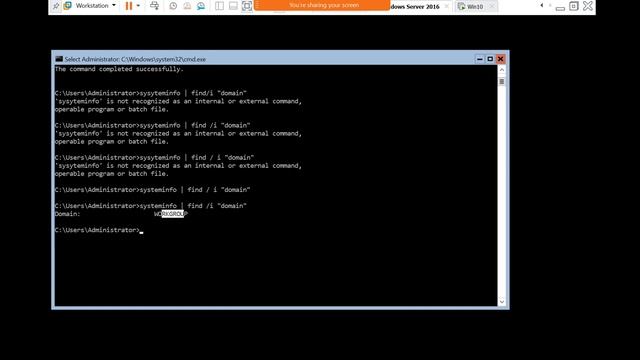Close the cmd.exe window
Viewport: 640px width, 360px height.
[x=500, y=59]
